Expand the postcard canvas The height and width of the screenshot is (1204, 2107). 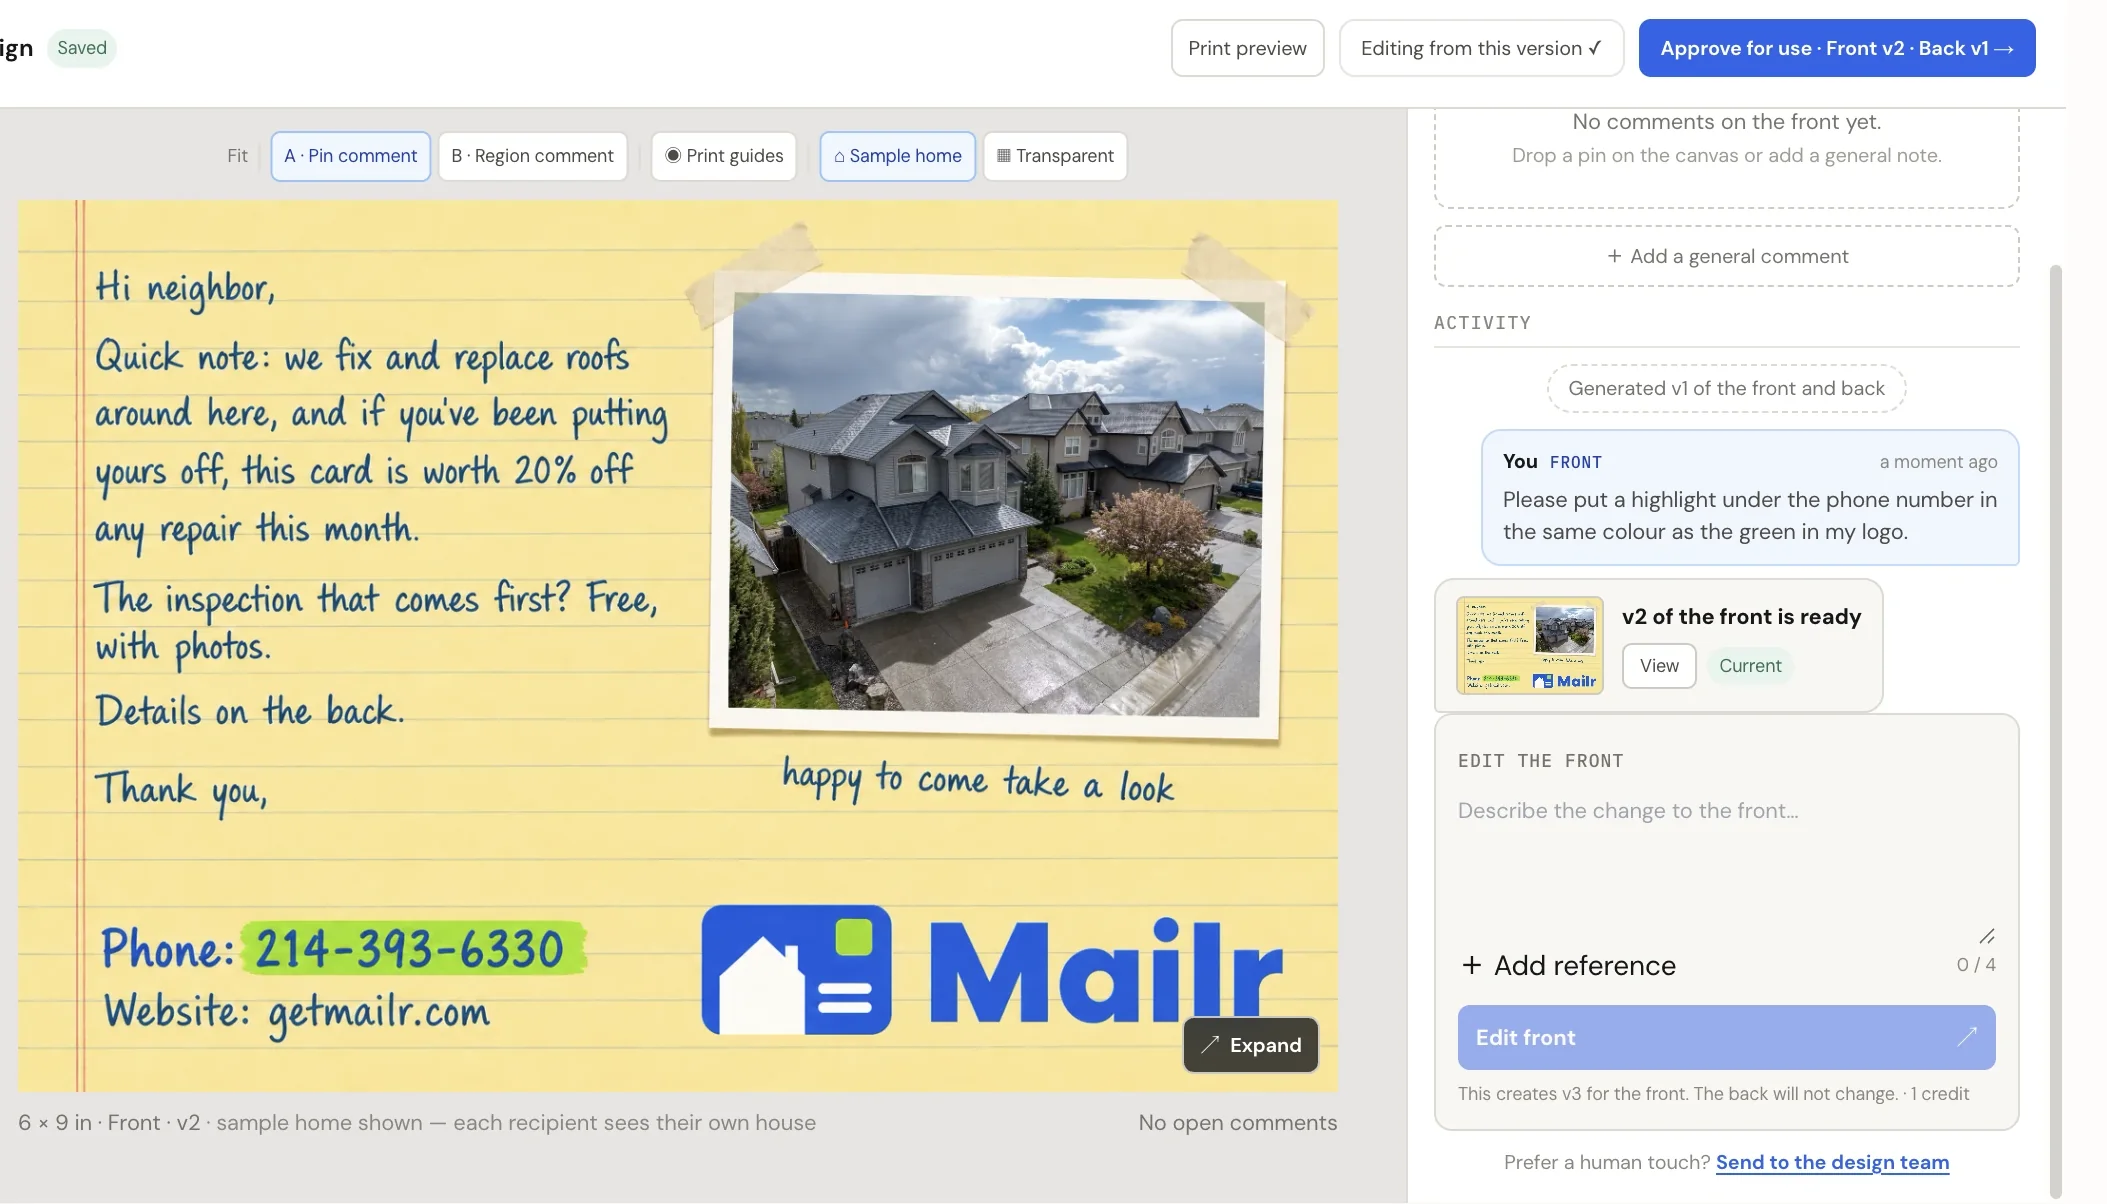point(1250,1045)
